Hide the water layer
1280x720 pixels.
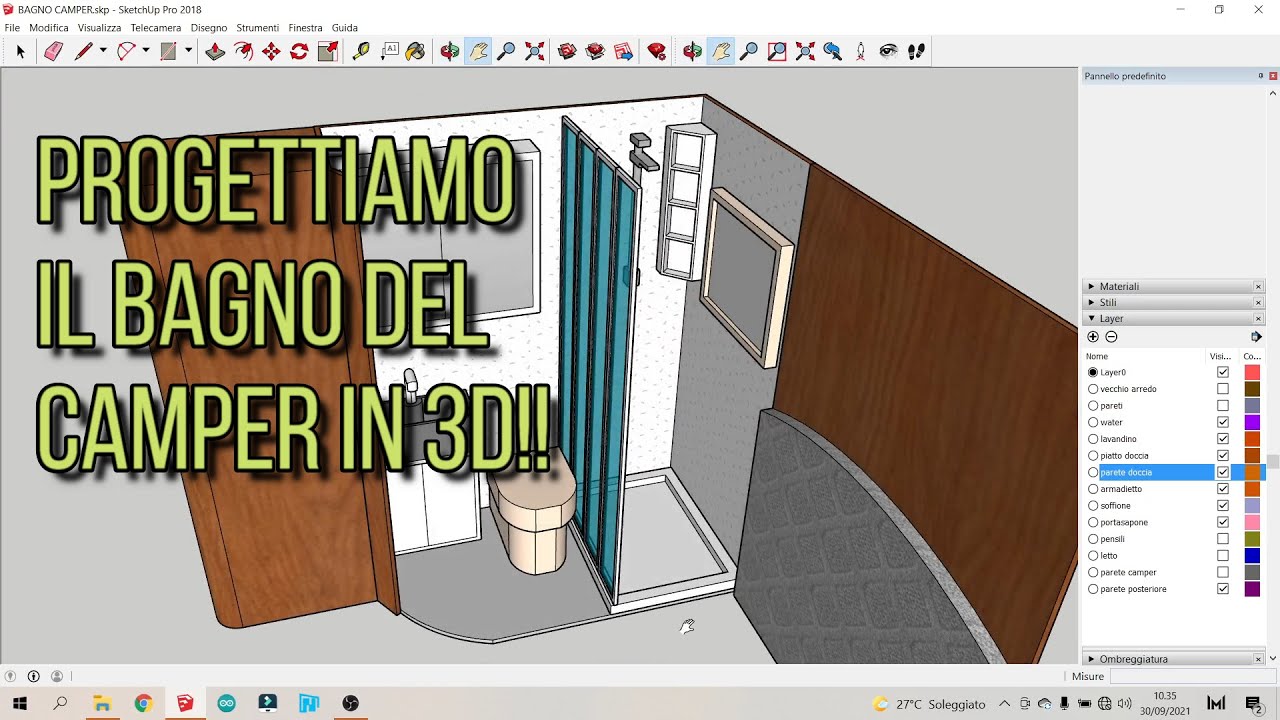coord(1222,422)
